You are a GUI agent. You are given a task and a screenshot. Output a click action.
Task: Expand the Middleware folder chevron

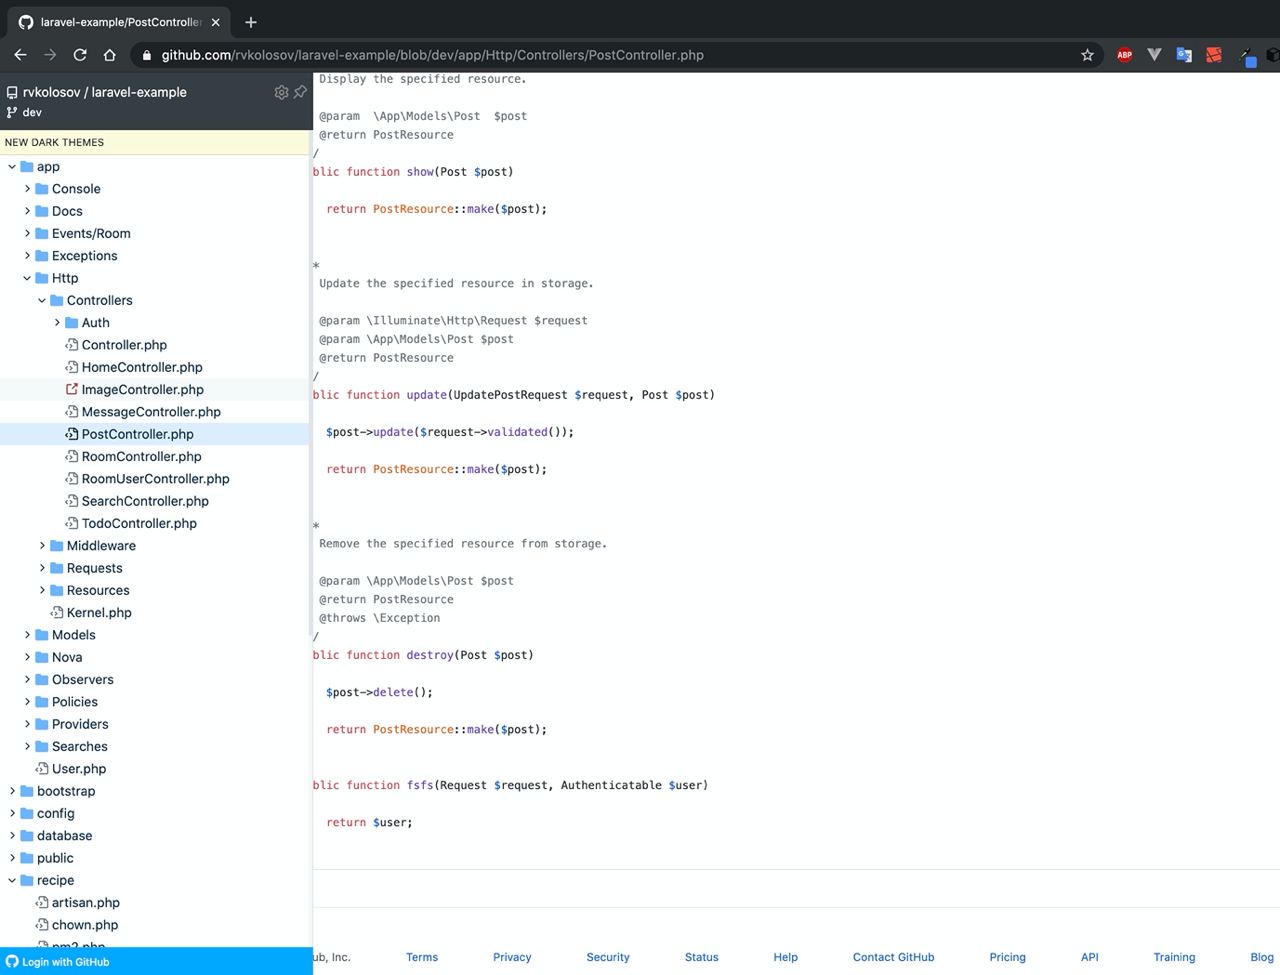[42, 546]
